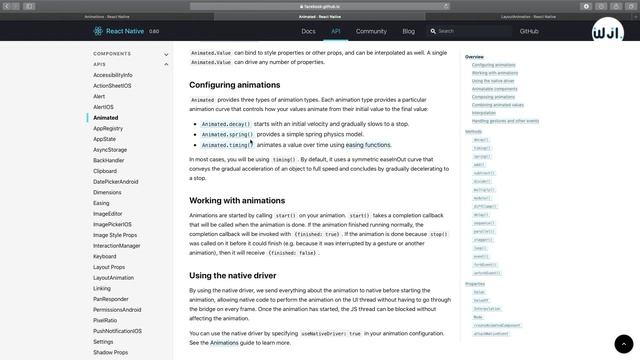The image size is (640, 360).
Task: Open AccessibilityInfo in the sidebar
Action: coord(113,75)
